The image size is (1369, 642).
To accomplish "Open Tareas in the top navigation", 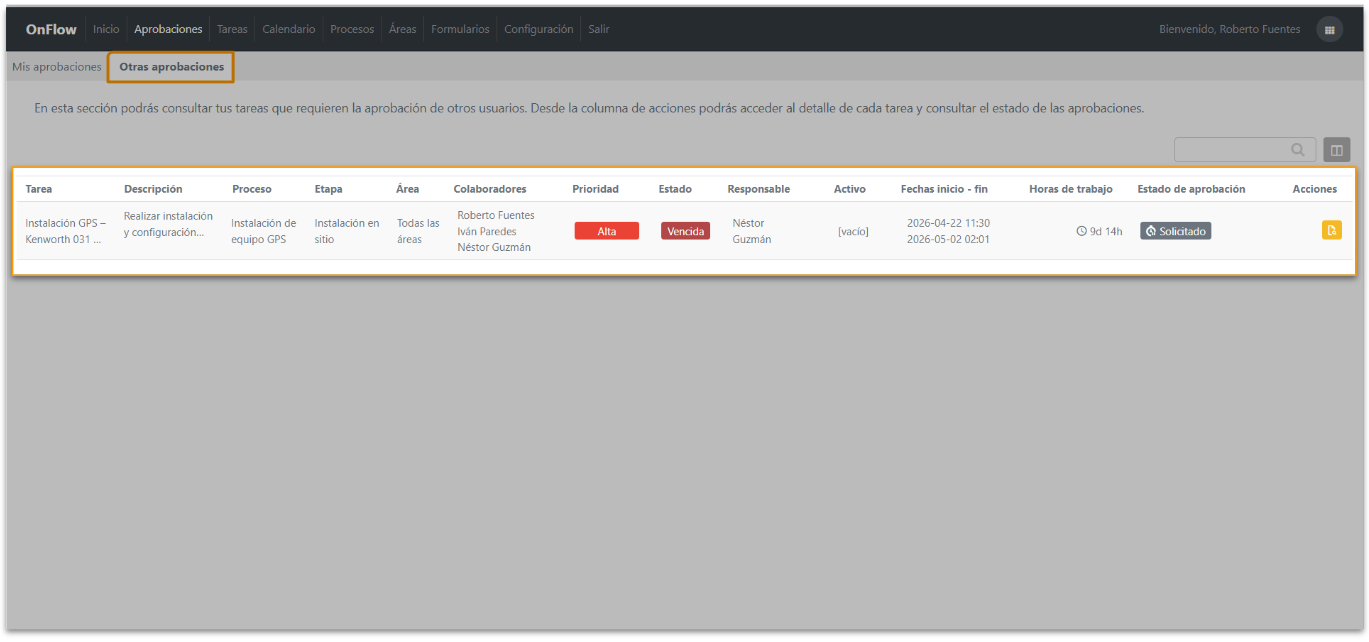I will (x=232, y=29).
